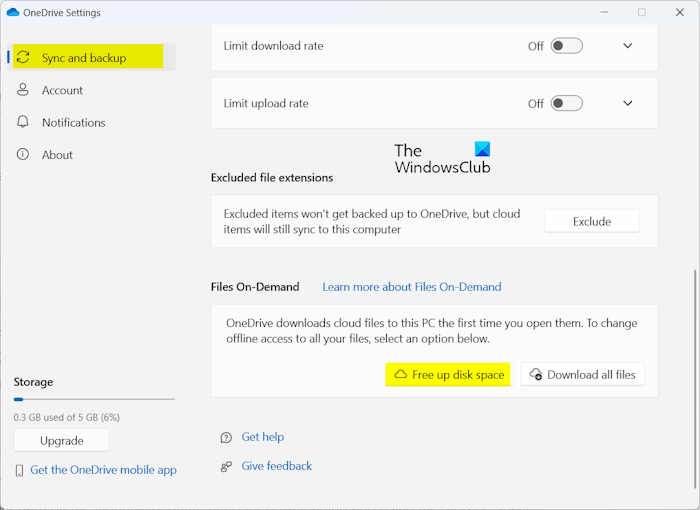Toggle the Limit download rate switch
This screenshot has height=510, width=700.
566,46
